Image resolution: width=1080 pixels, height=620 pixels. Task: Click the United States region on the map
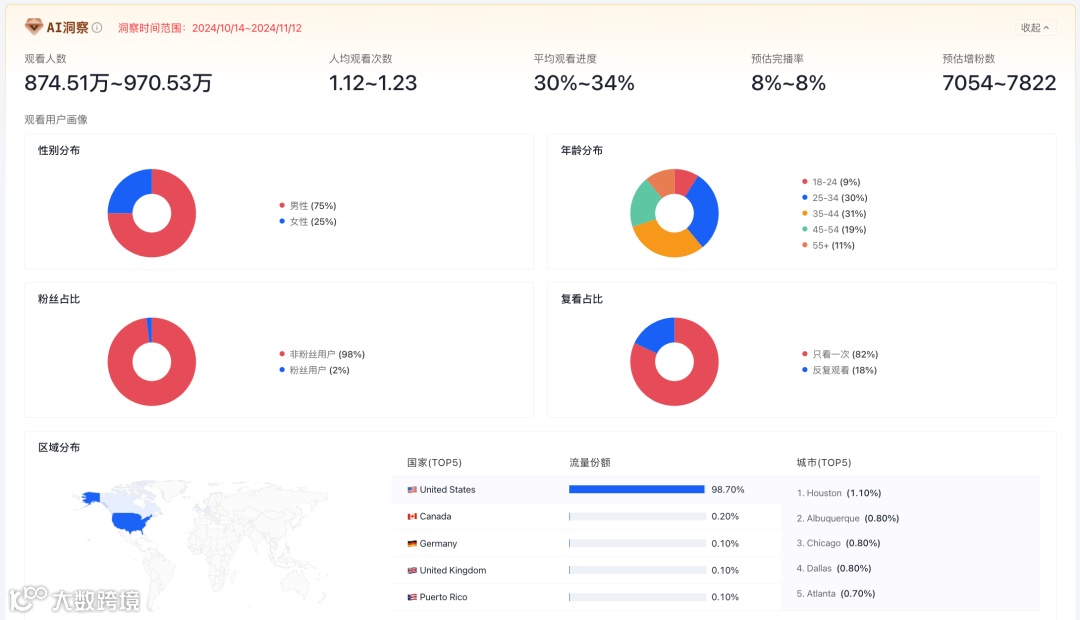coord(131,523)
